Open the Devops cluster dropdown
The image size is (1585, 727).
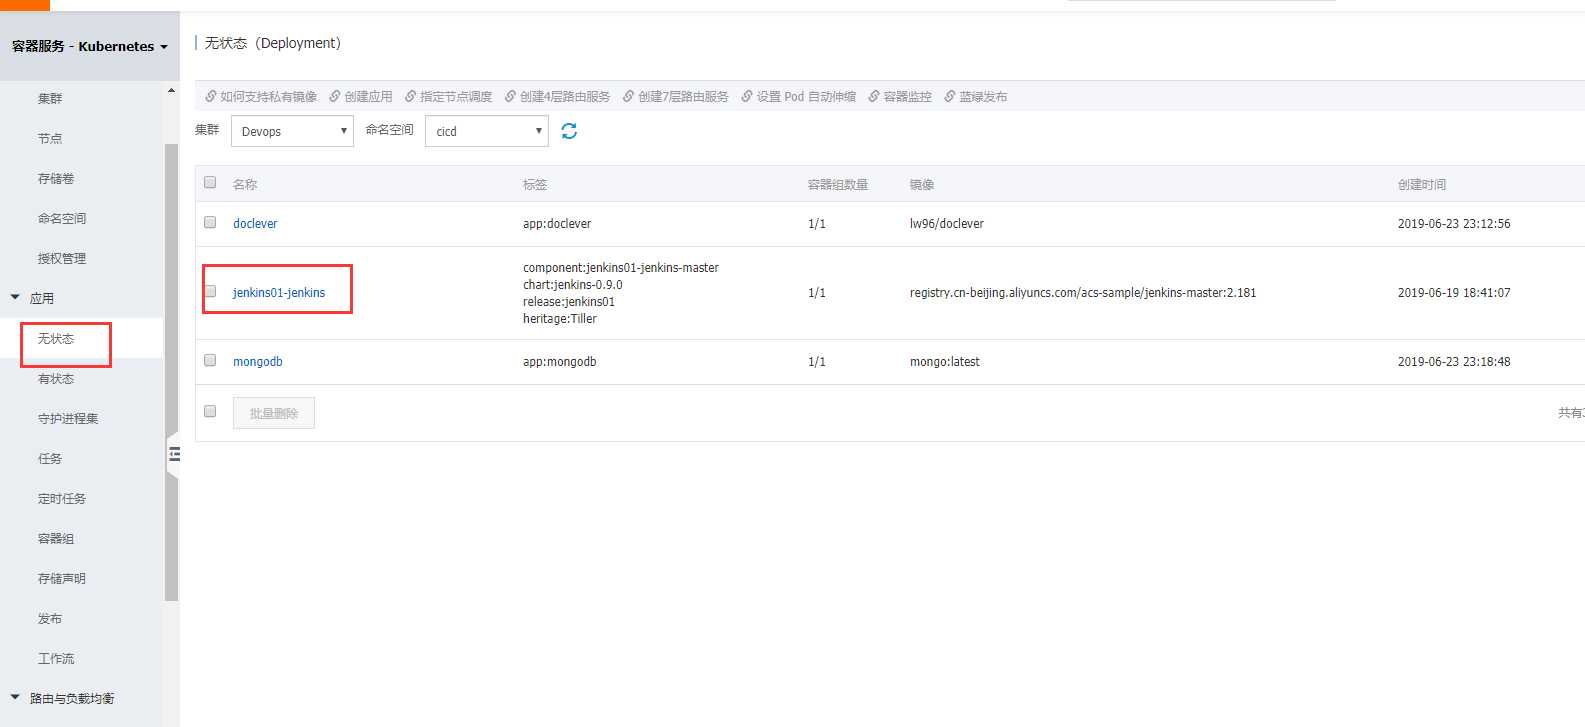click(292, 131)
